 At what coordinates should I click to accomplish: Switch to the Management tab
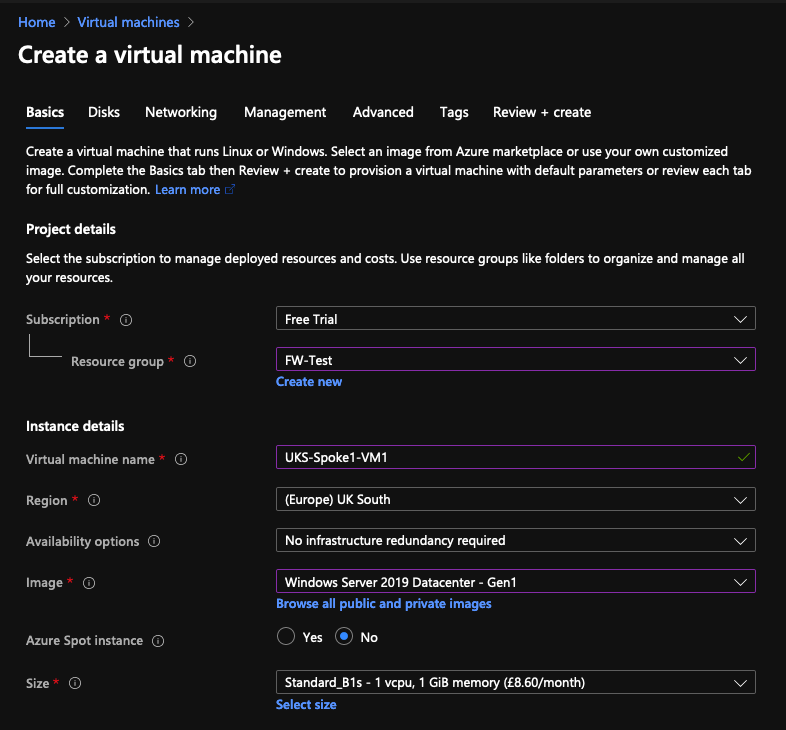pos(285,112)
